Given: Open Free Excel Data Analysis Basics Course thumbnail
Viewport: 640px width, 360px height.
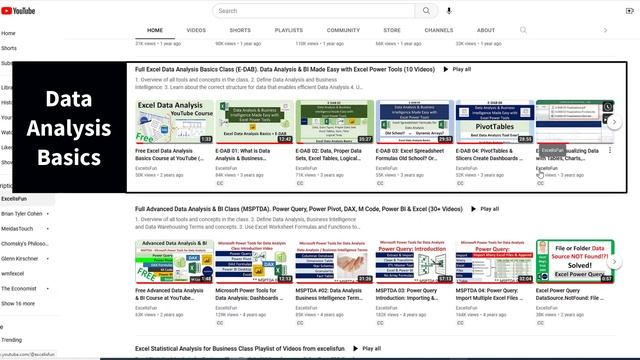Looking at the screenshot, I should point(174,122).
